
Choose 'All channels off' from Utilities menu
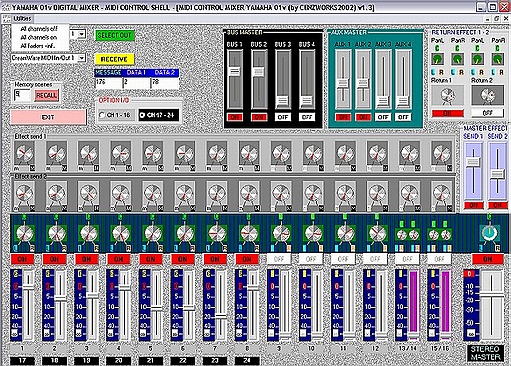tap(39, 29)
